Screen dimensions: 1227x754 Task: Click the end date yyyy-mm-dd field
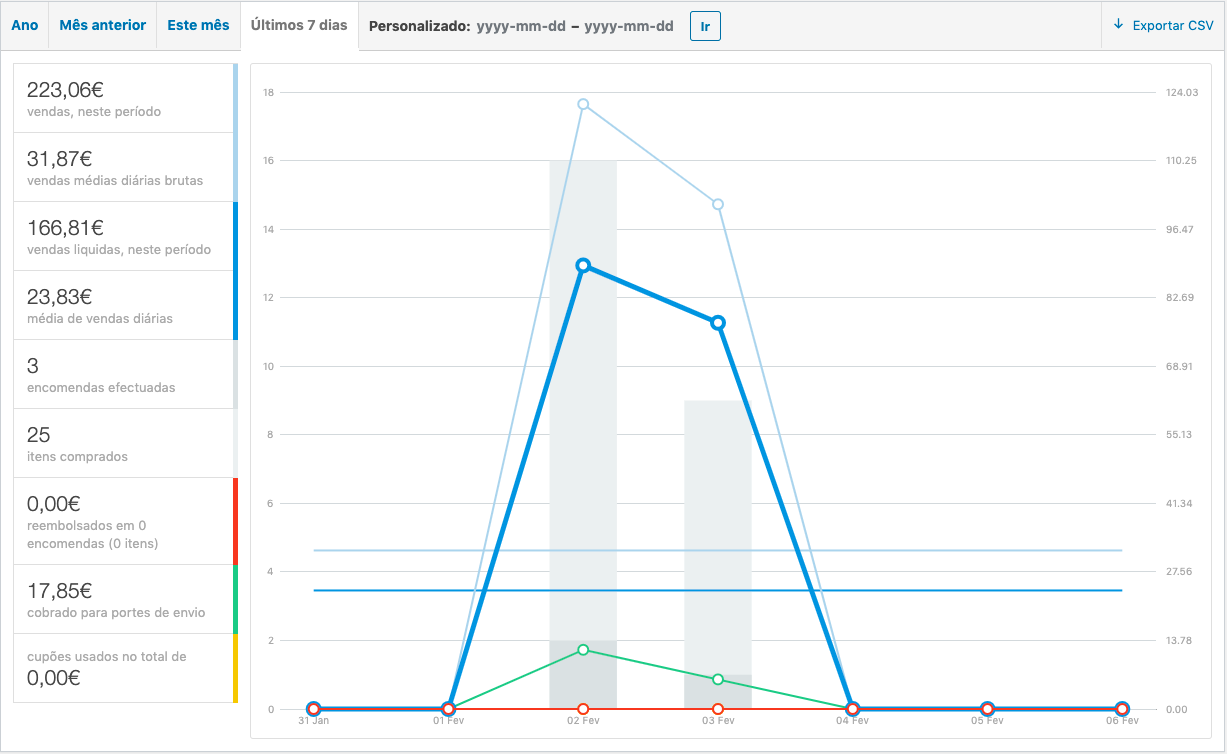pyautogui.click(x=628, y=26)
